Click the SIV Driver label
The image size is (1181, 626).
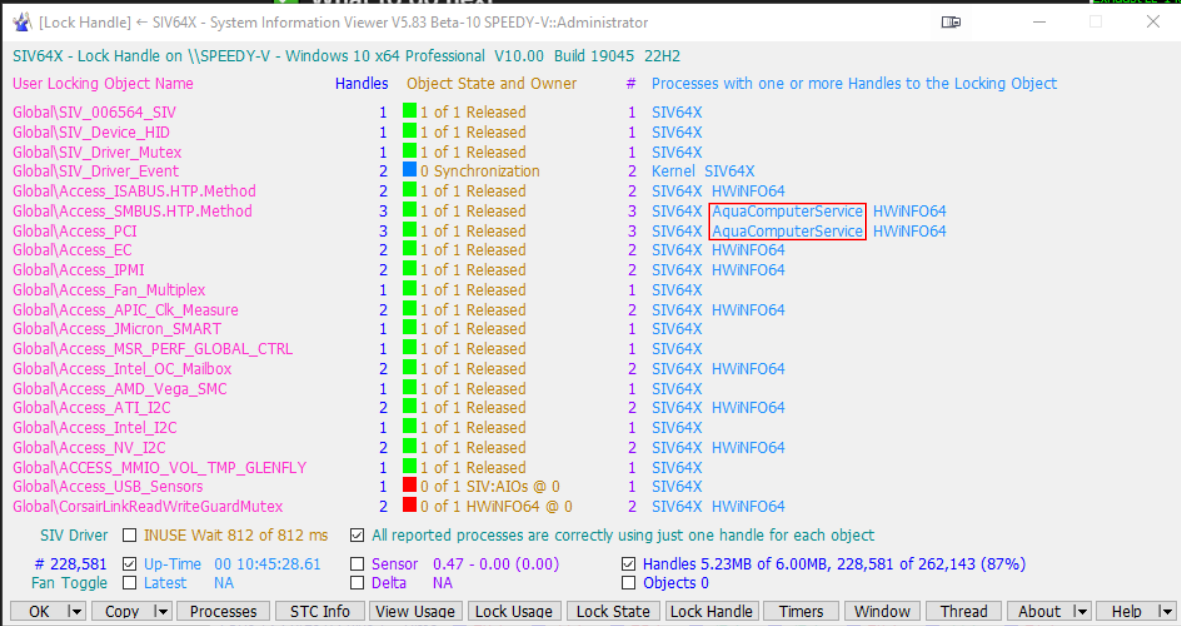click(x=74, y=536)
